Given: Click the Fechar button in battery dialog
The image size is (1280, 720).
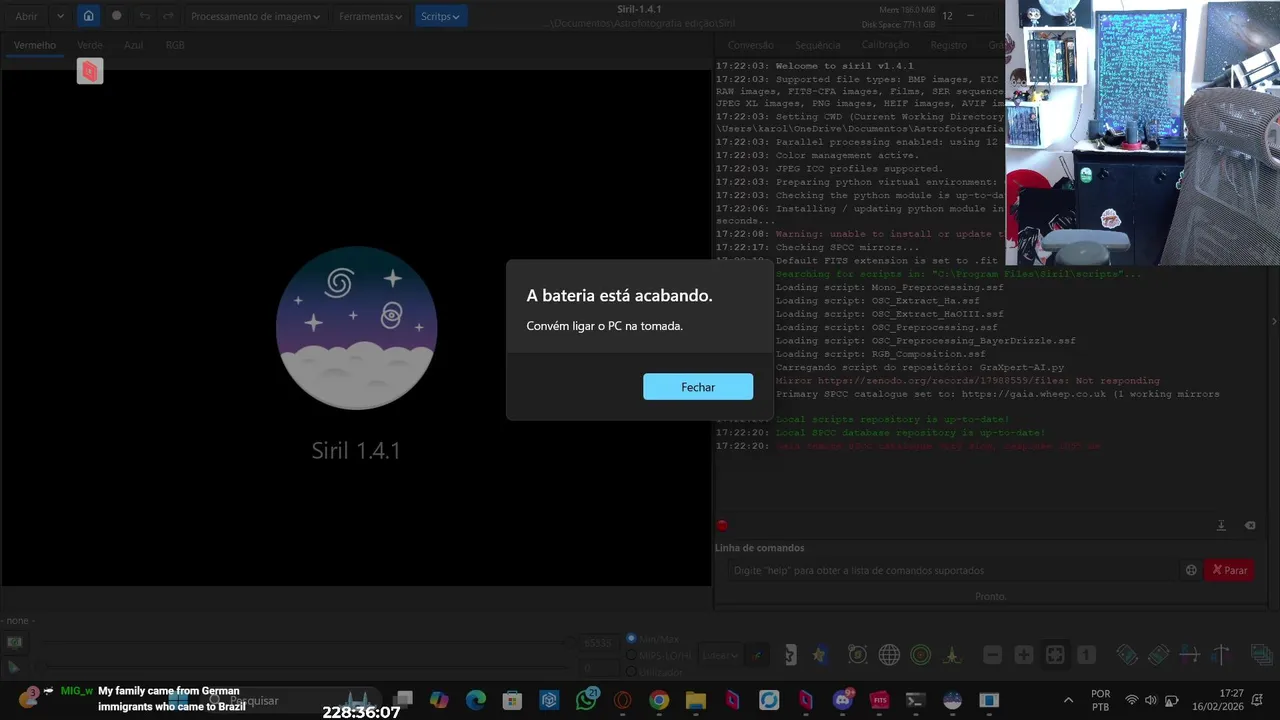Looking at the screenshot, I should (698, 387).
